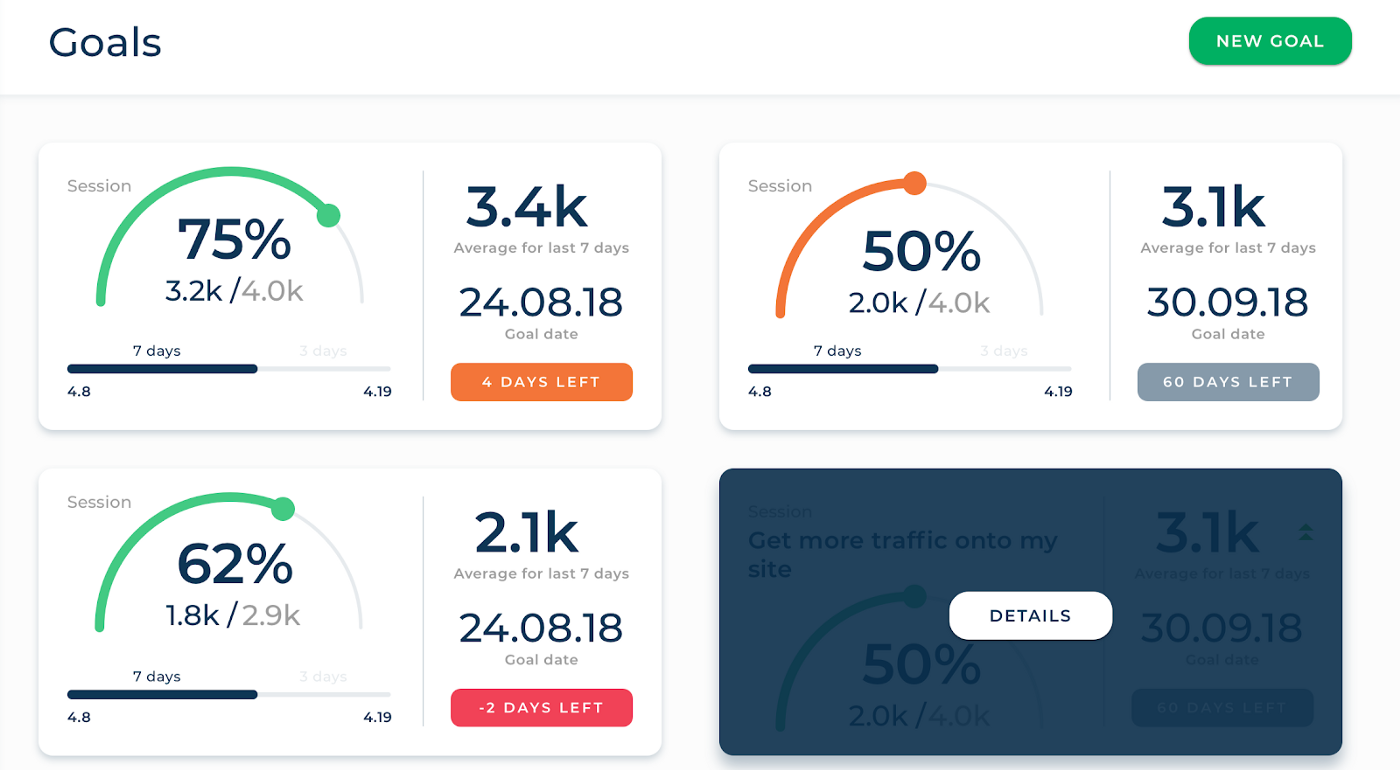Image resolution: width=1400 pixels, height=770 pixels.
Task: Open DETAILS for the traffic goal card
Action: (1030, 616)
